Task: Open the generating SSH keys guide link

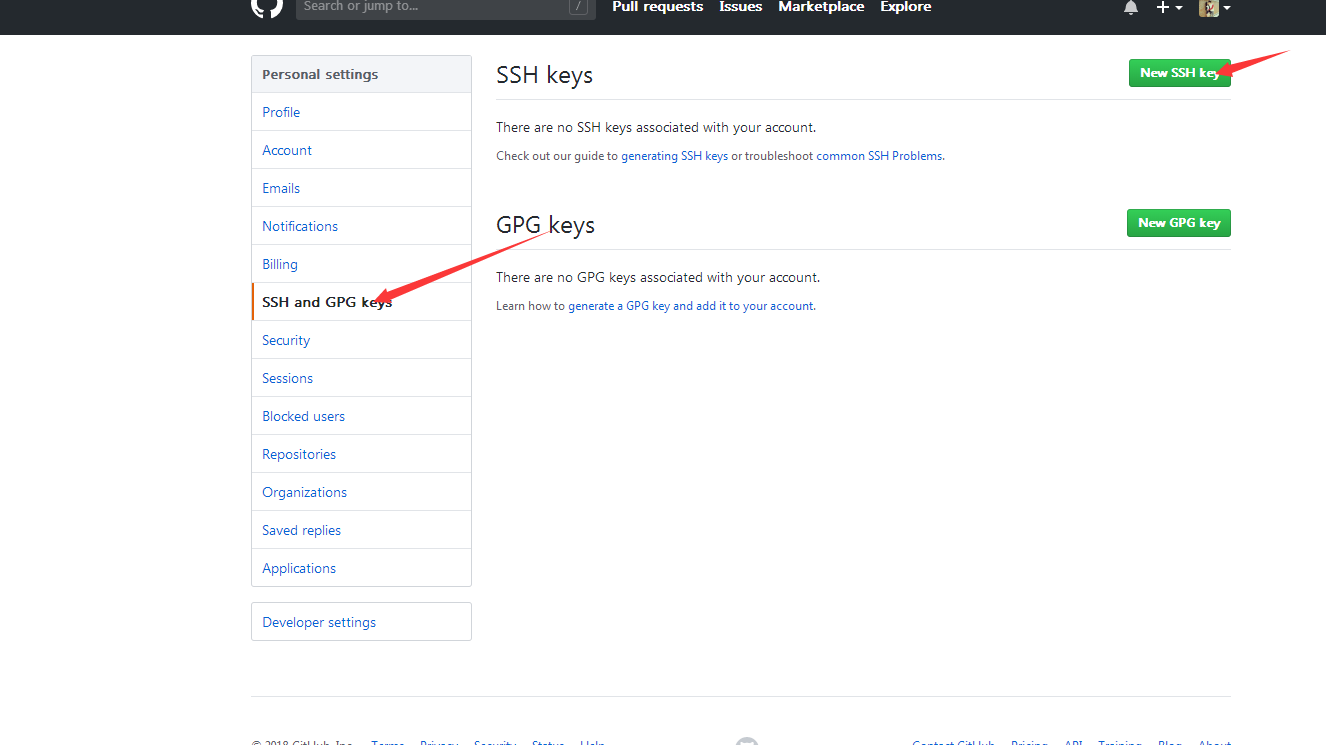Action: pyautogui.click(x=674, y=156)
